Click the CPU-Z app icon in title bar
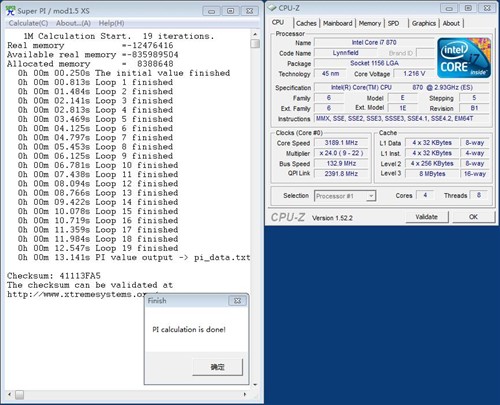 (273, 8)
